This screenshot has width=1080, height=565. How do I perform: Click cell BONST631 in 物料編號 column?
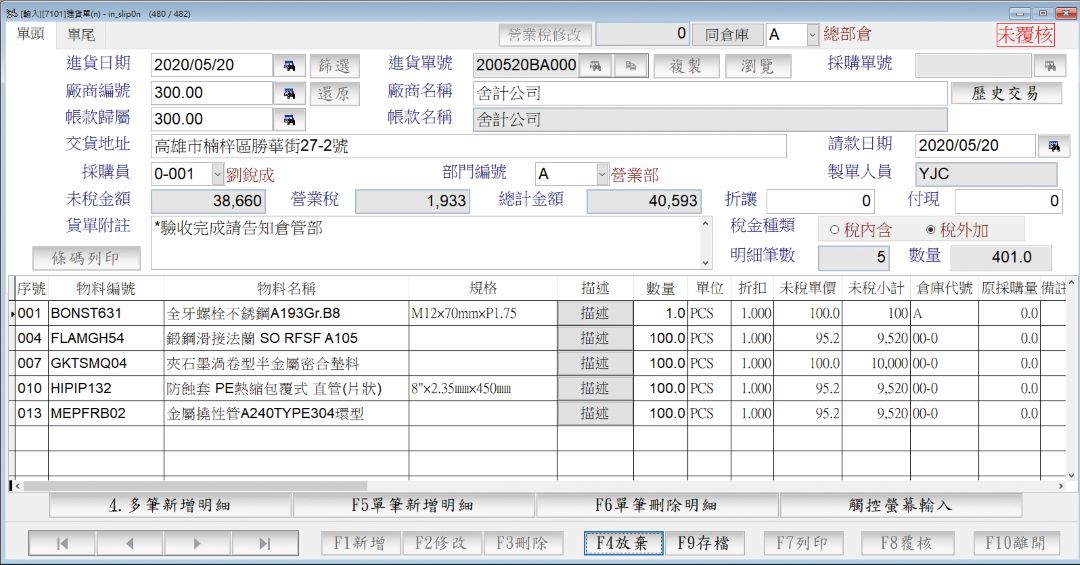106,314
